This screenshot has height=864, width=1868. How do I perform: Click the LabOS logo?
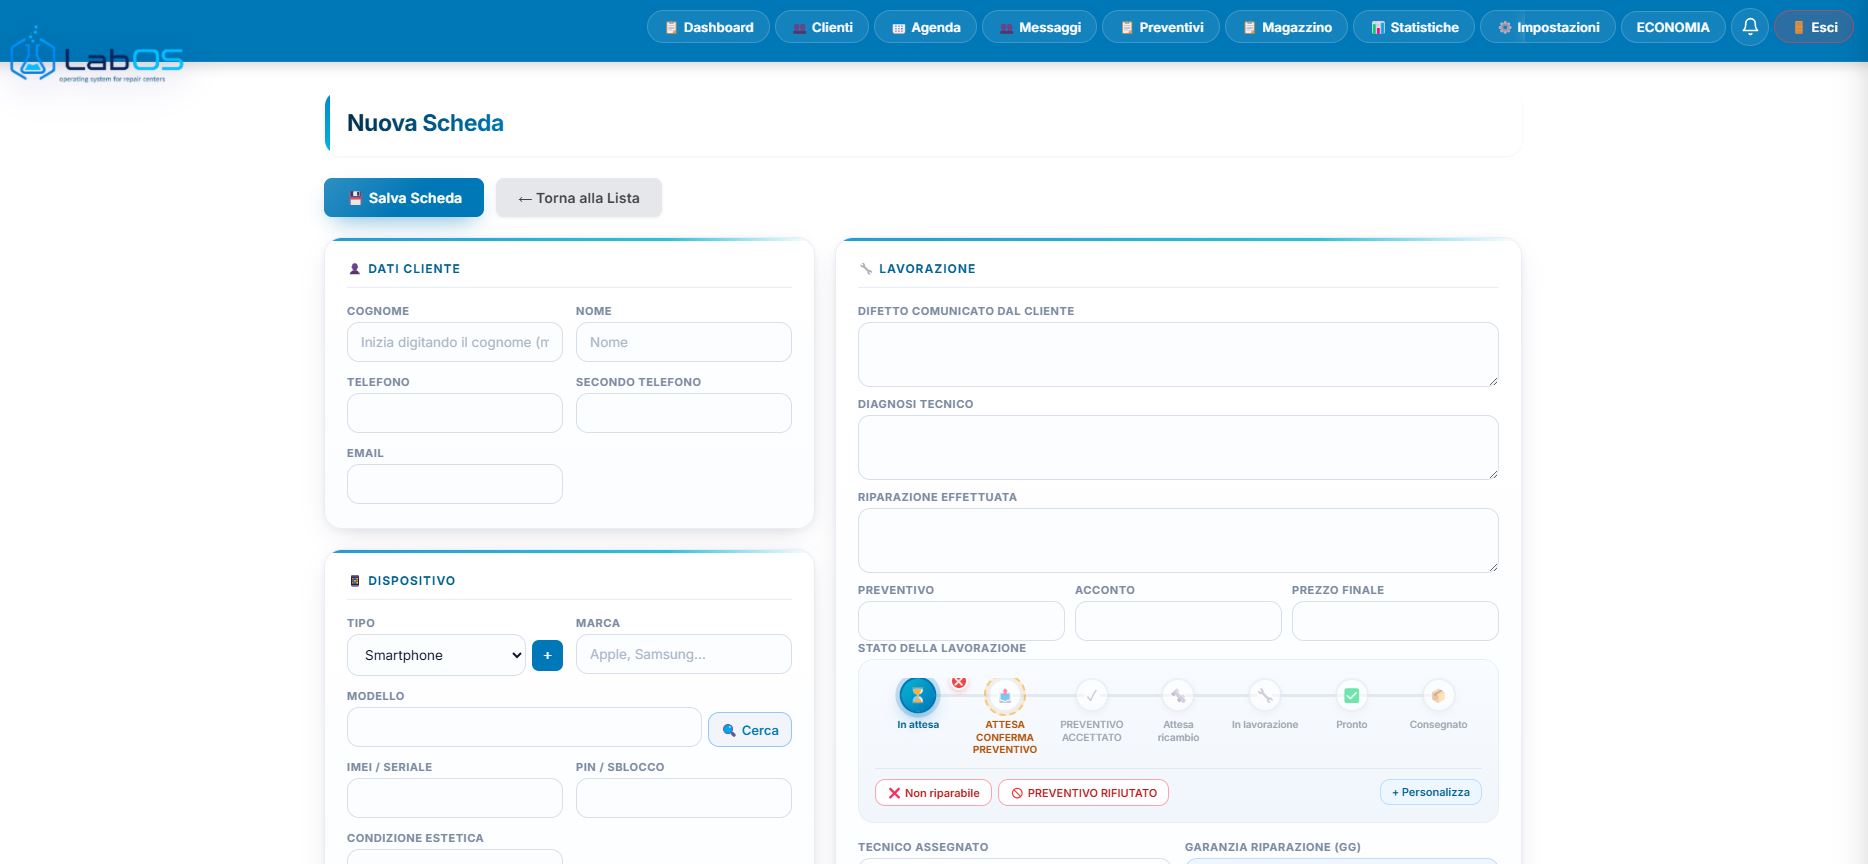click(97, 56)
